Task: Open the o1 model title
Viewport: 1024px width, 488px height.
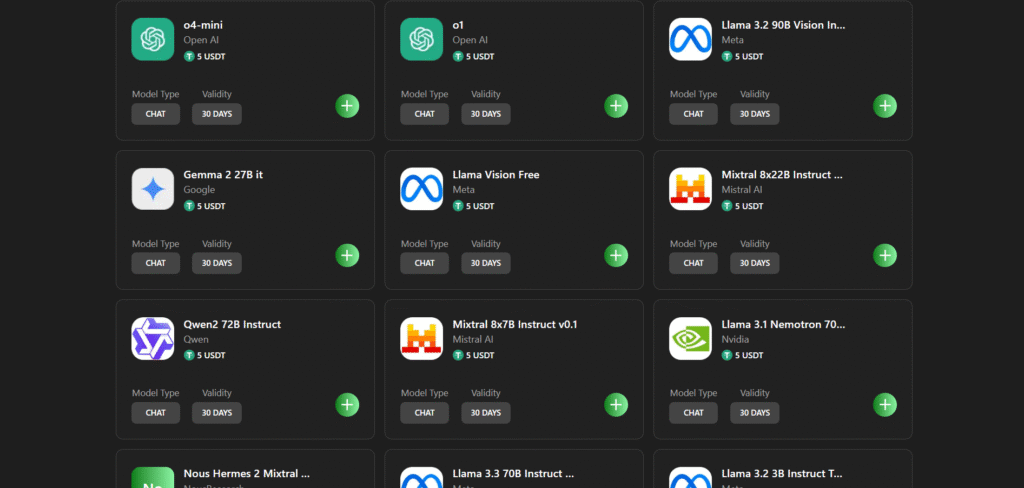Action: coord(458,25)
